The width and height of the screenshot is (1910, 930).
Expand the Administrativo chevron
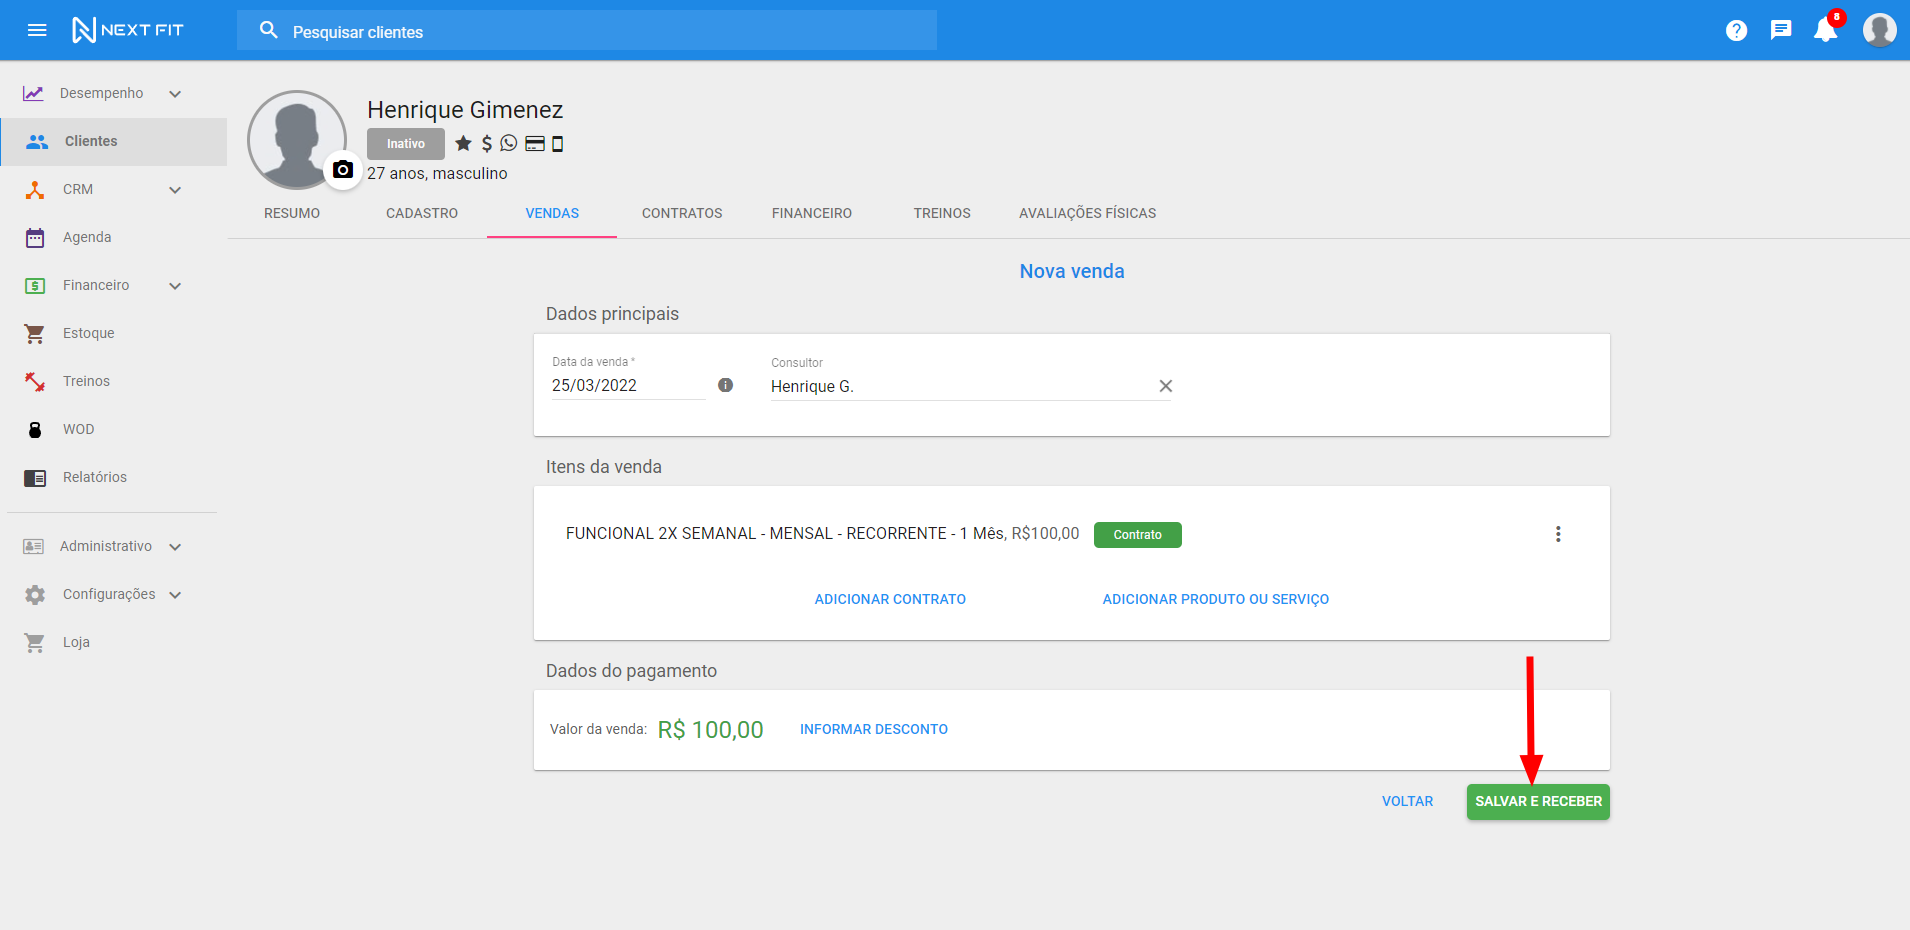(x=175, y=546)
